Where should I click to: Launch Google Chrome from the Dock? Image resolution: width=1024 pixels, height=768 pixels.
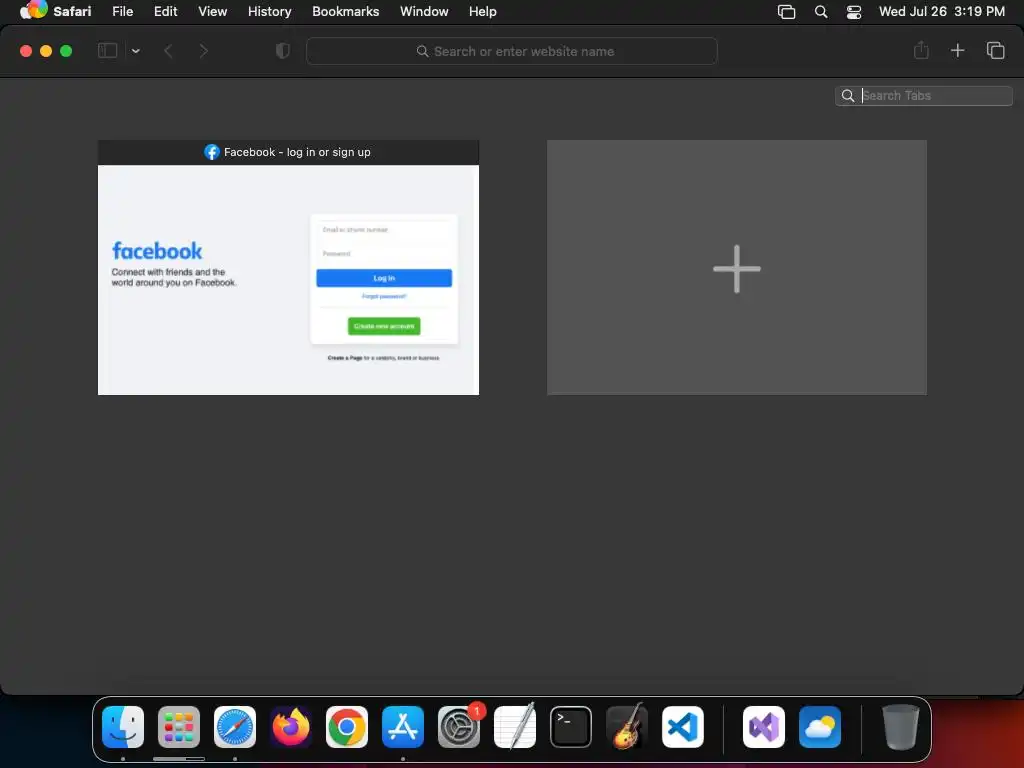[x=347, y=727]
